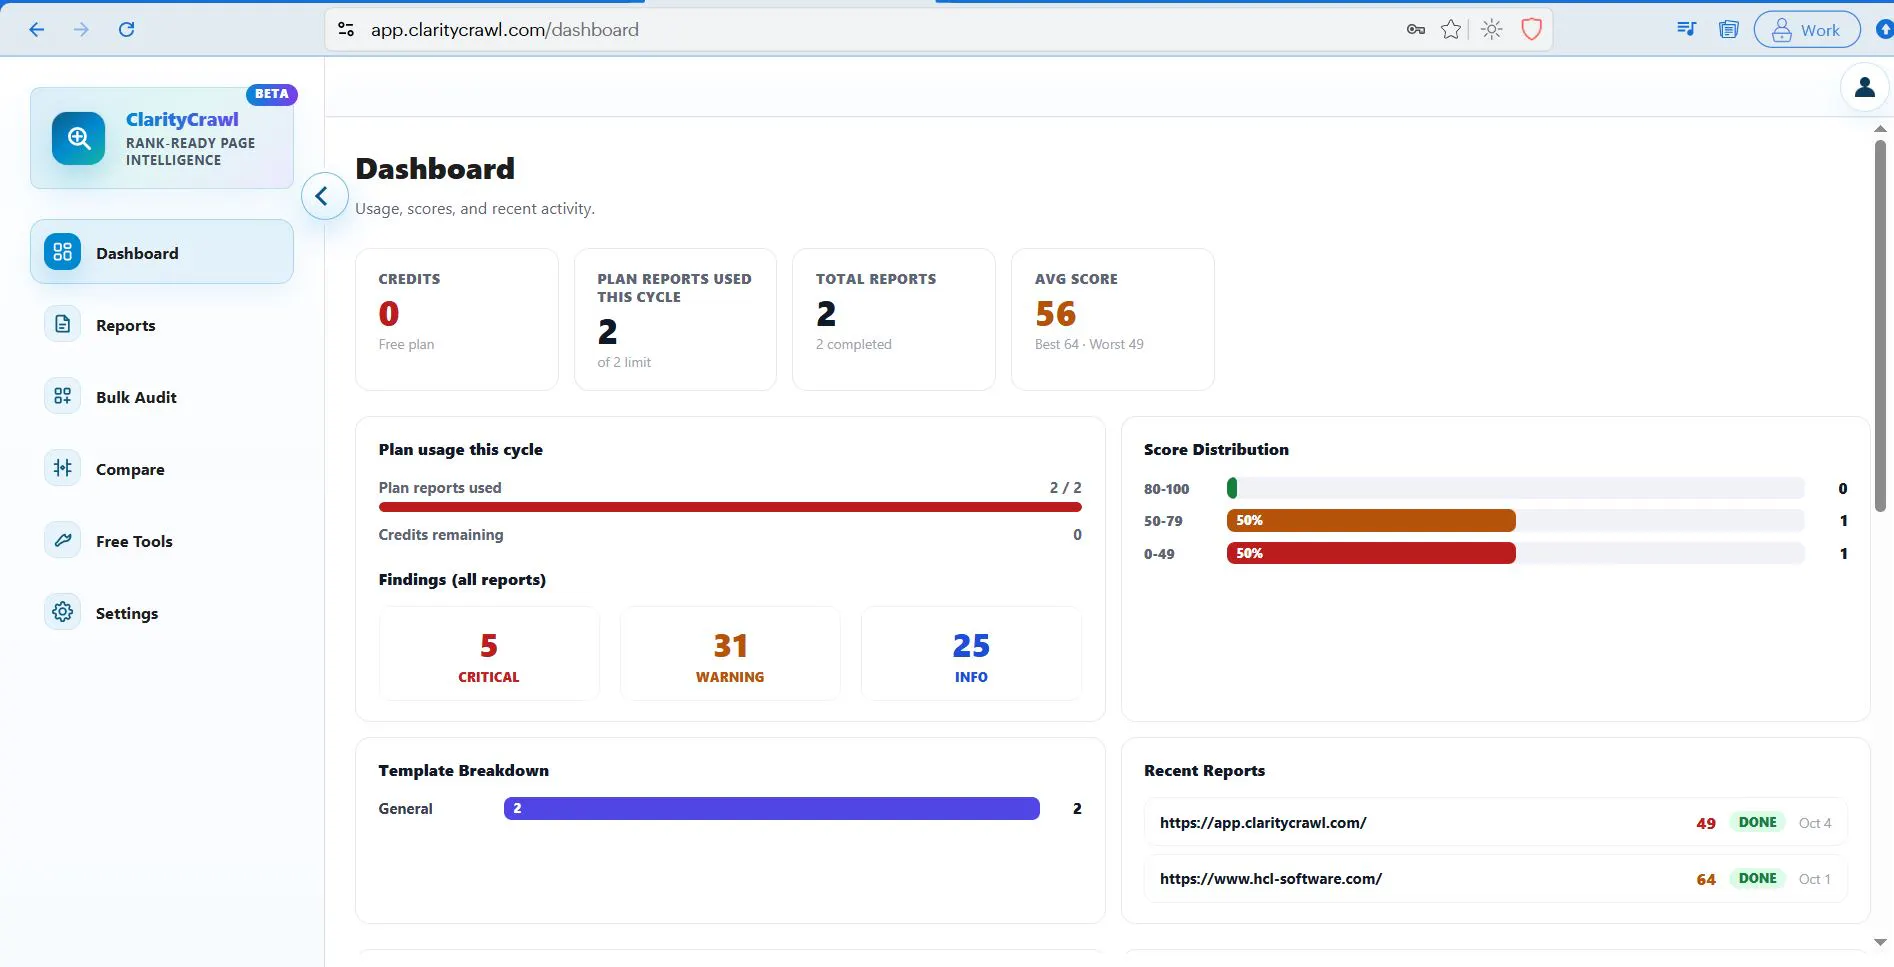Click the orange 50-79 score distribution bar

point(1371,520)
